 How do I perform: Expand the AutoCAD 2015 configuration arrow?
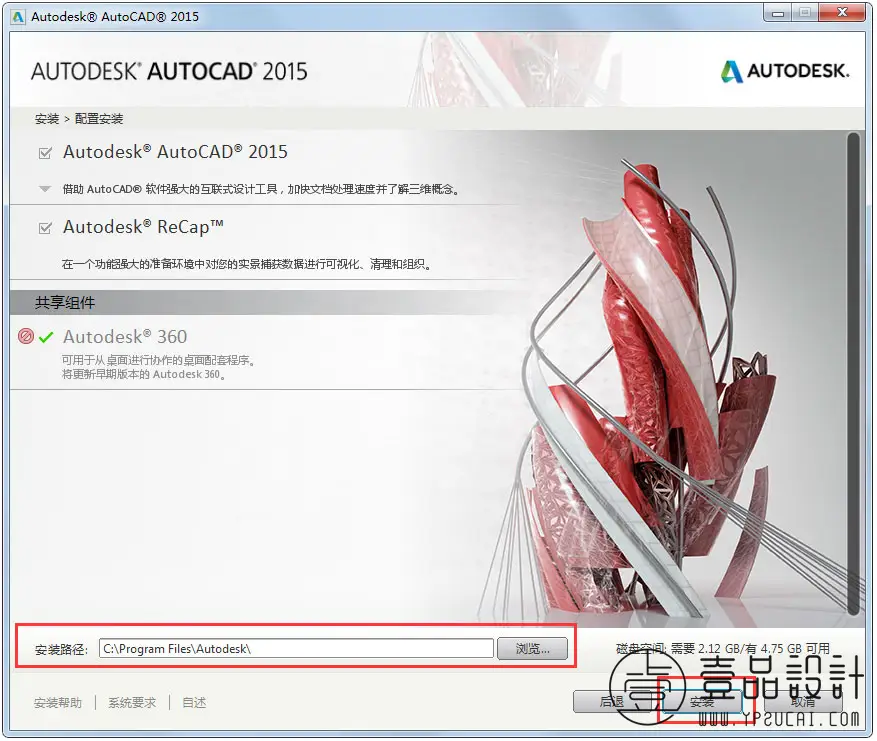click(45, 189)
